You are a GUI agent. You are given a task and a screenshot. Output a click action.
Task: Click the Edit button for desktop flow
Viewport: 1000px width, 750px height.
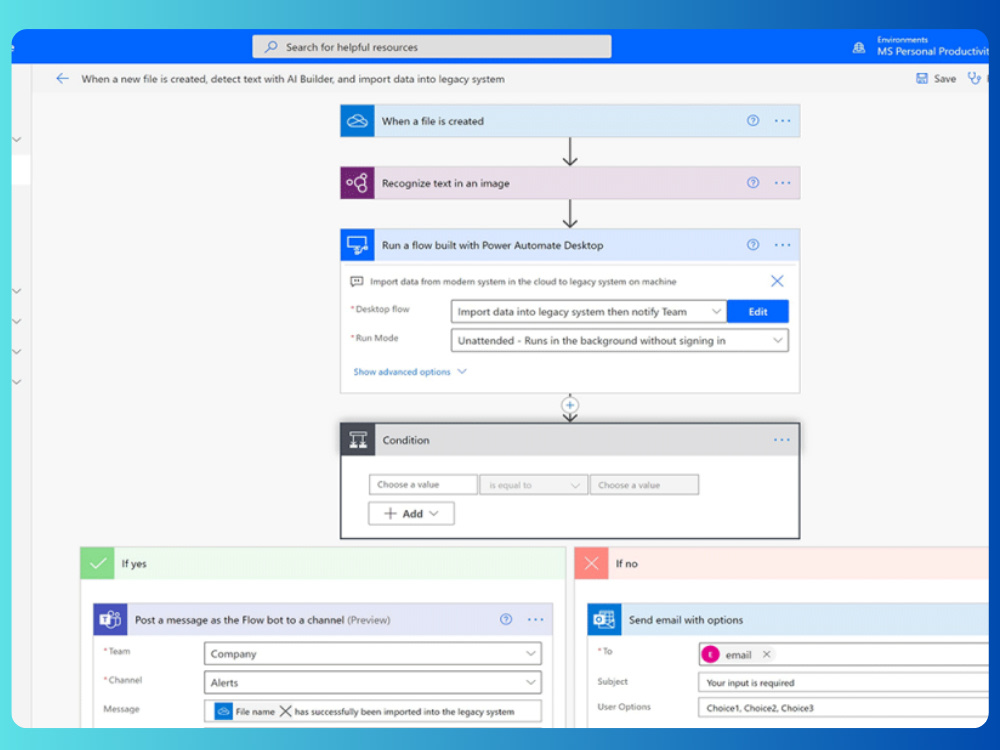(758, 311)
